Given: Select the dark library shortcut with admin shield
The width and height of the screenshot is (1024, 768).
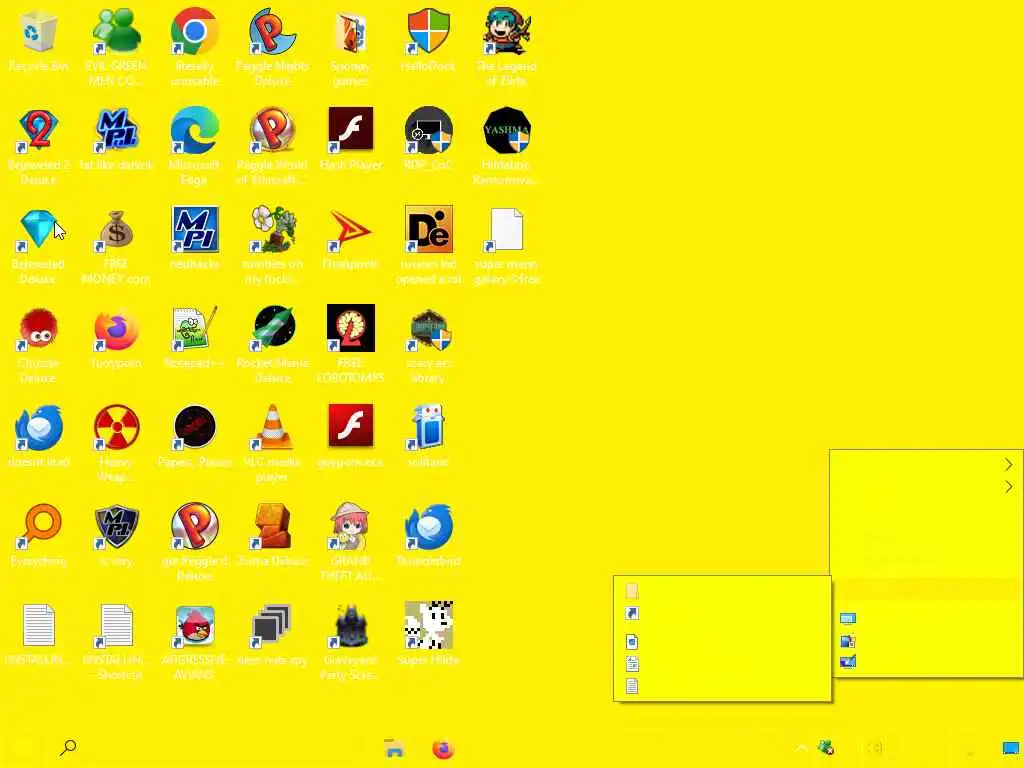Looking at the screenshot, I should click(428, 329).
